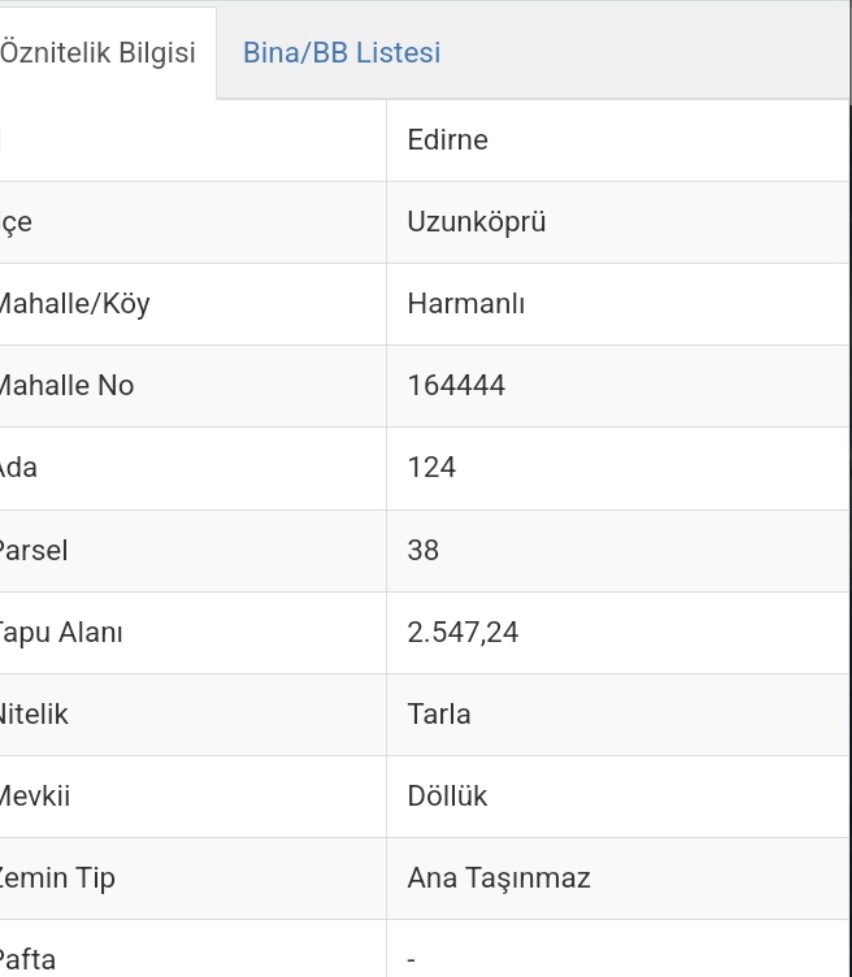This screenshot has width=852, height=977.
Task: Click the Mahalle No label cell
Action: pos(67,386)
